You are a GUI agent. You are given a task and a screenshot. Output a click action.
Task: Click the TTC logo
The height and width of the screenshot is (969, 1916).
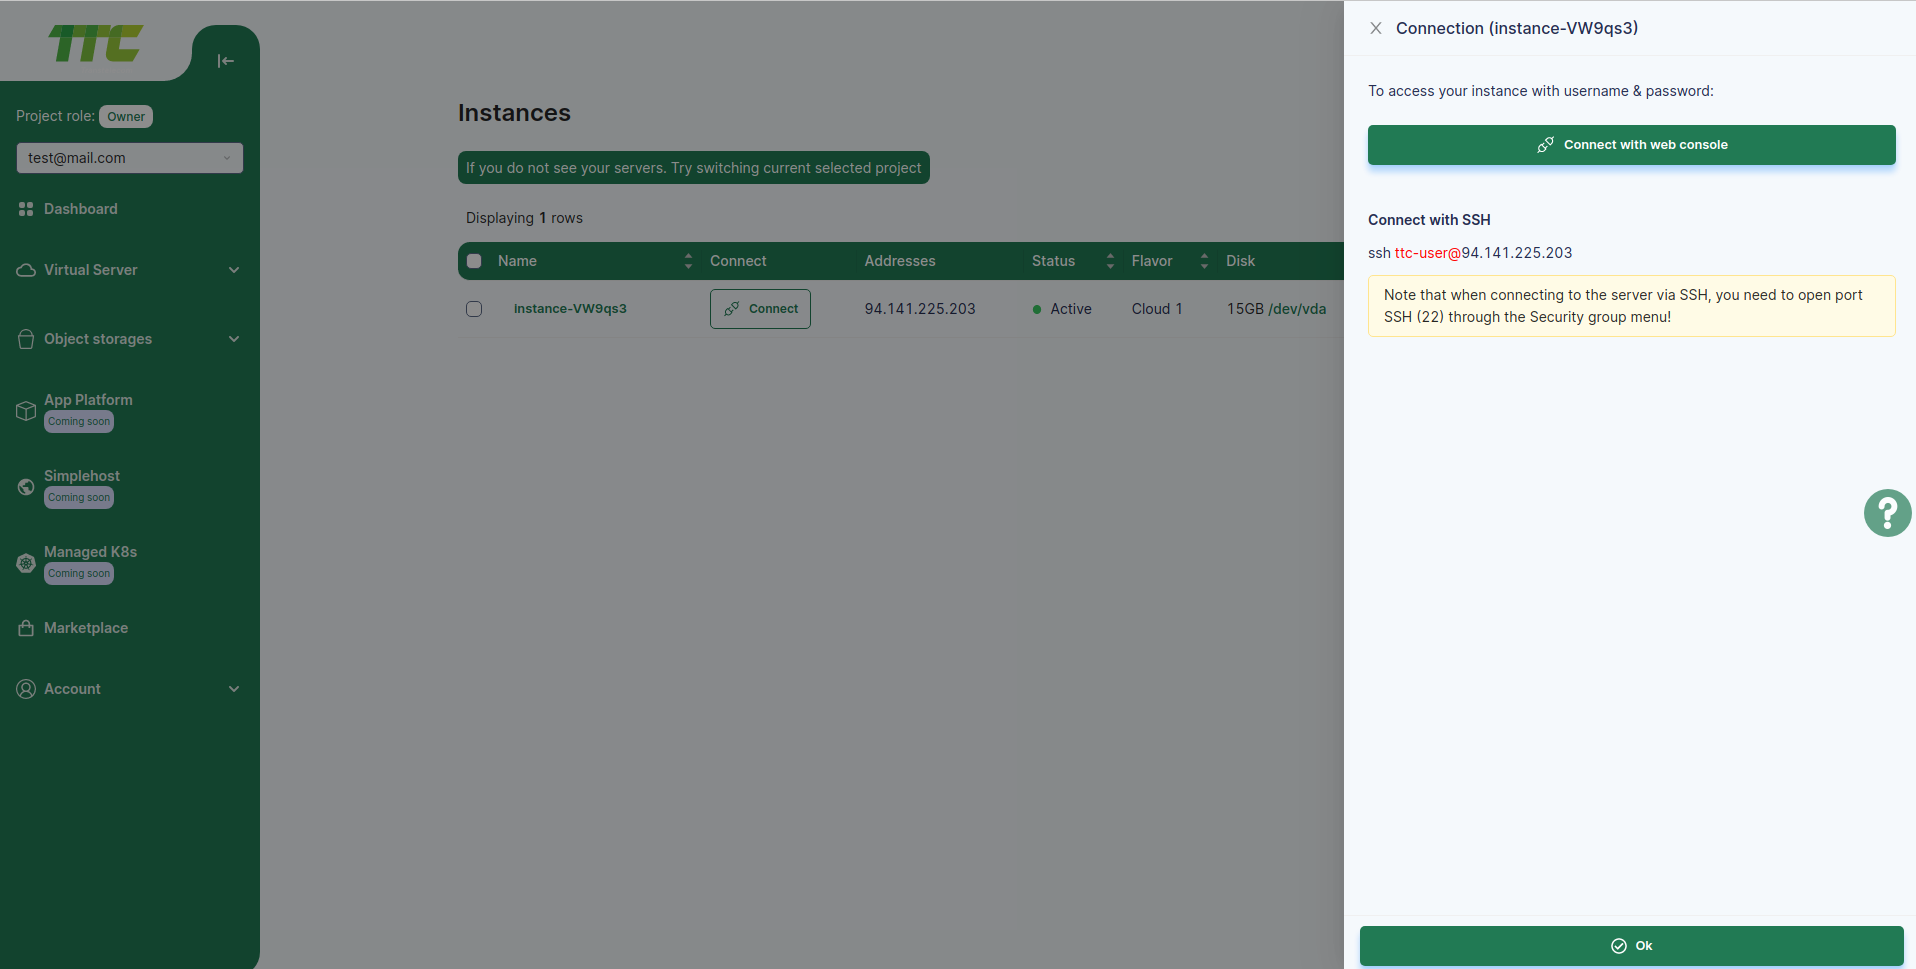96,43
